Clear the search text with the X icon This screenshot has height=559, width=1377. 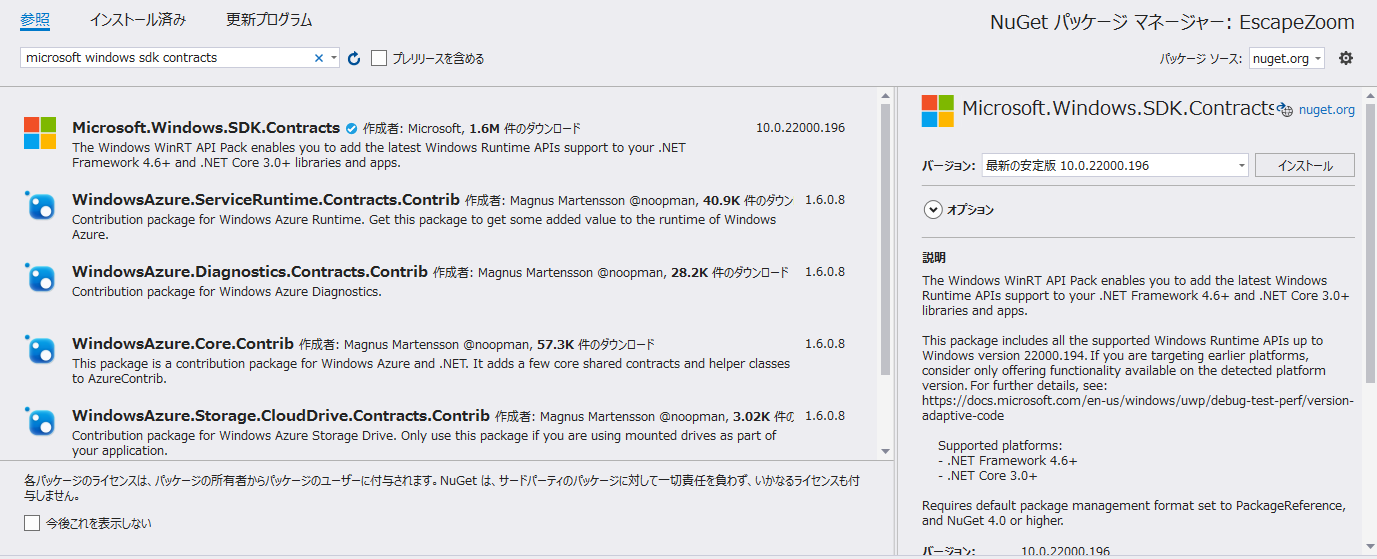[319, 58]
